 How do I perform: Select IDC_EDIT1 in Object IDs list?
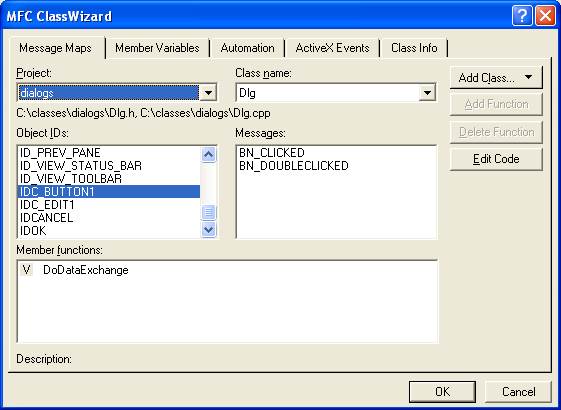[109, 205]
